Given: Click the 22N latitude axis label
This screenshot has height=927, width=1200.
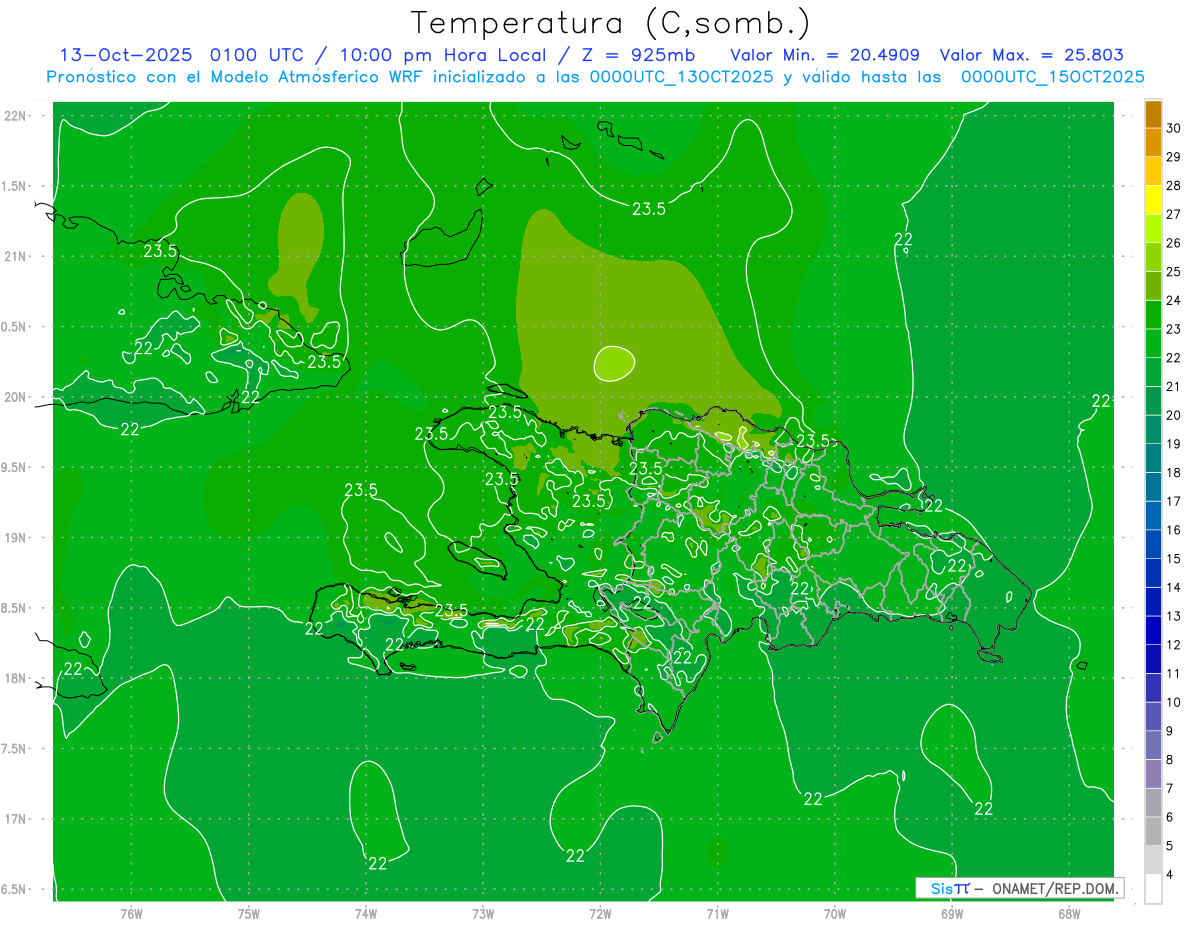Looking at the screenshot, I should [x=17, y=116].
